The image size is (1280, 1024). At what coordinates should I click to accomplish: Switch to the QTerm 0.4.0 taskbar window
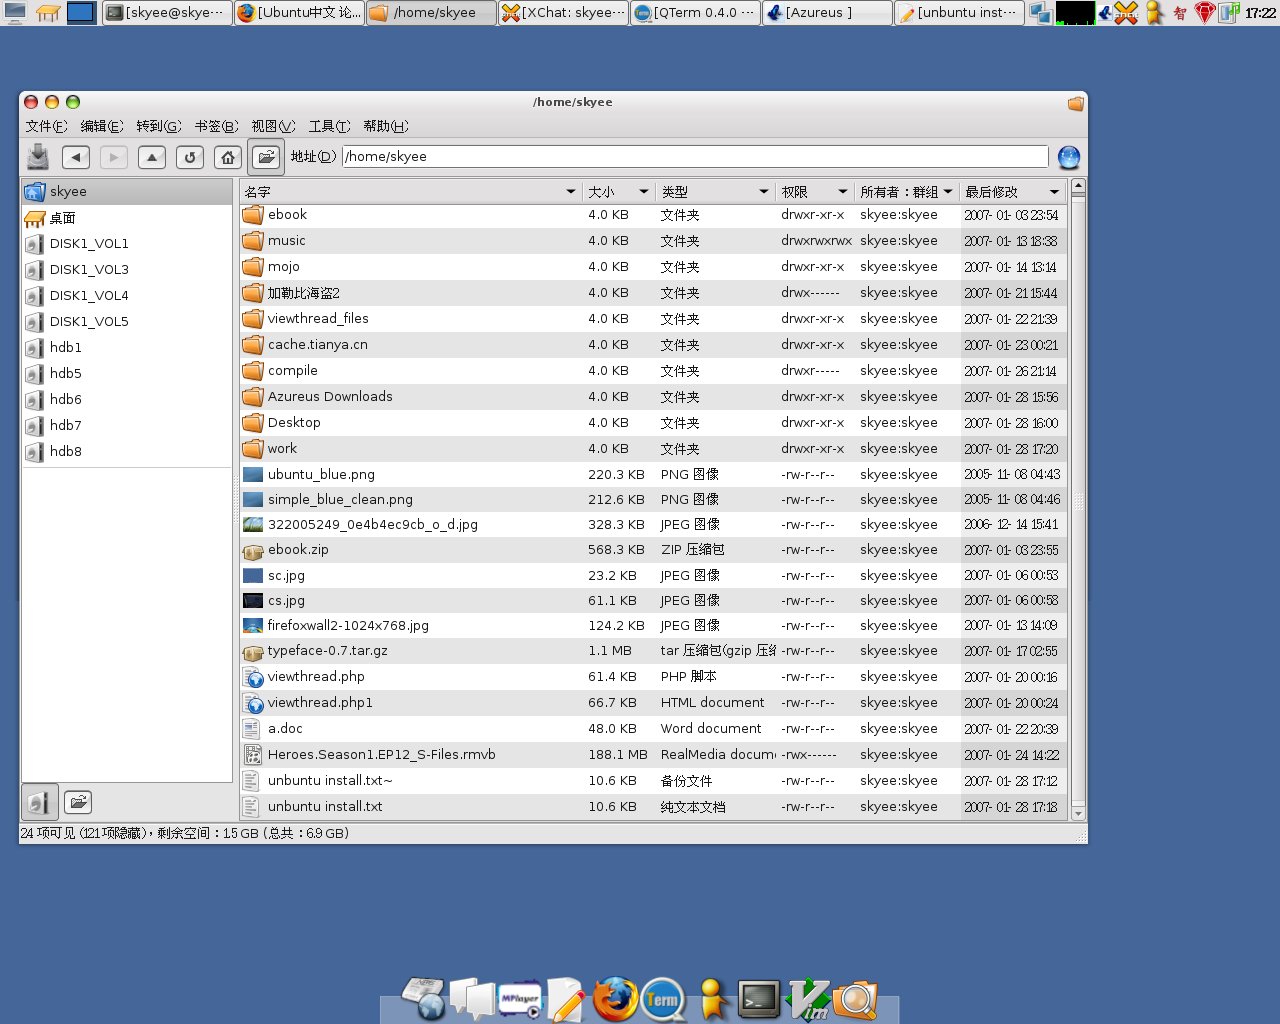(695, 13)
